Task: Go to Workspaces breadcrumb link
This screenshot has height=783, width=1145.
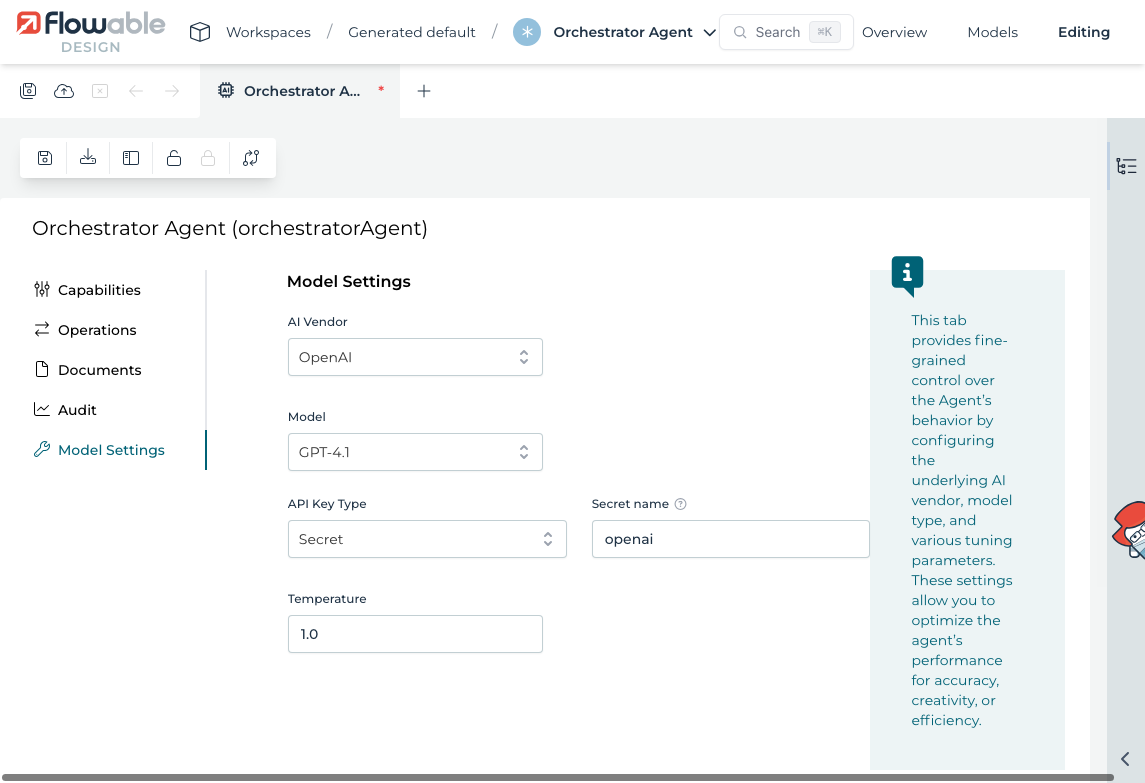Action: (268, 32)
